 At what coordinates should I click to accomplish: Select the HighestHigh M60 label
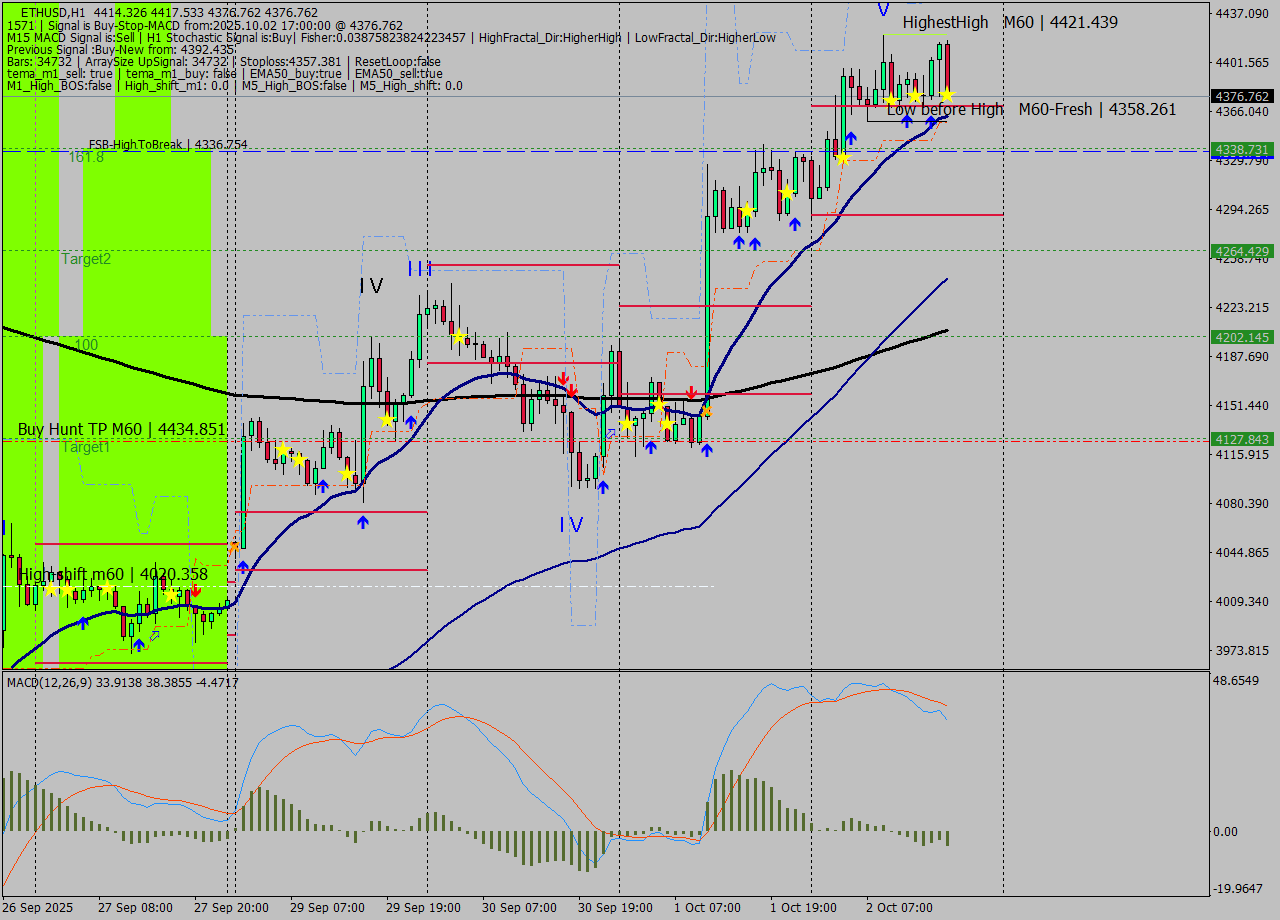1010,22
